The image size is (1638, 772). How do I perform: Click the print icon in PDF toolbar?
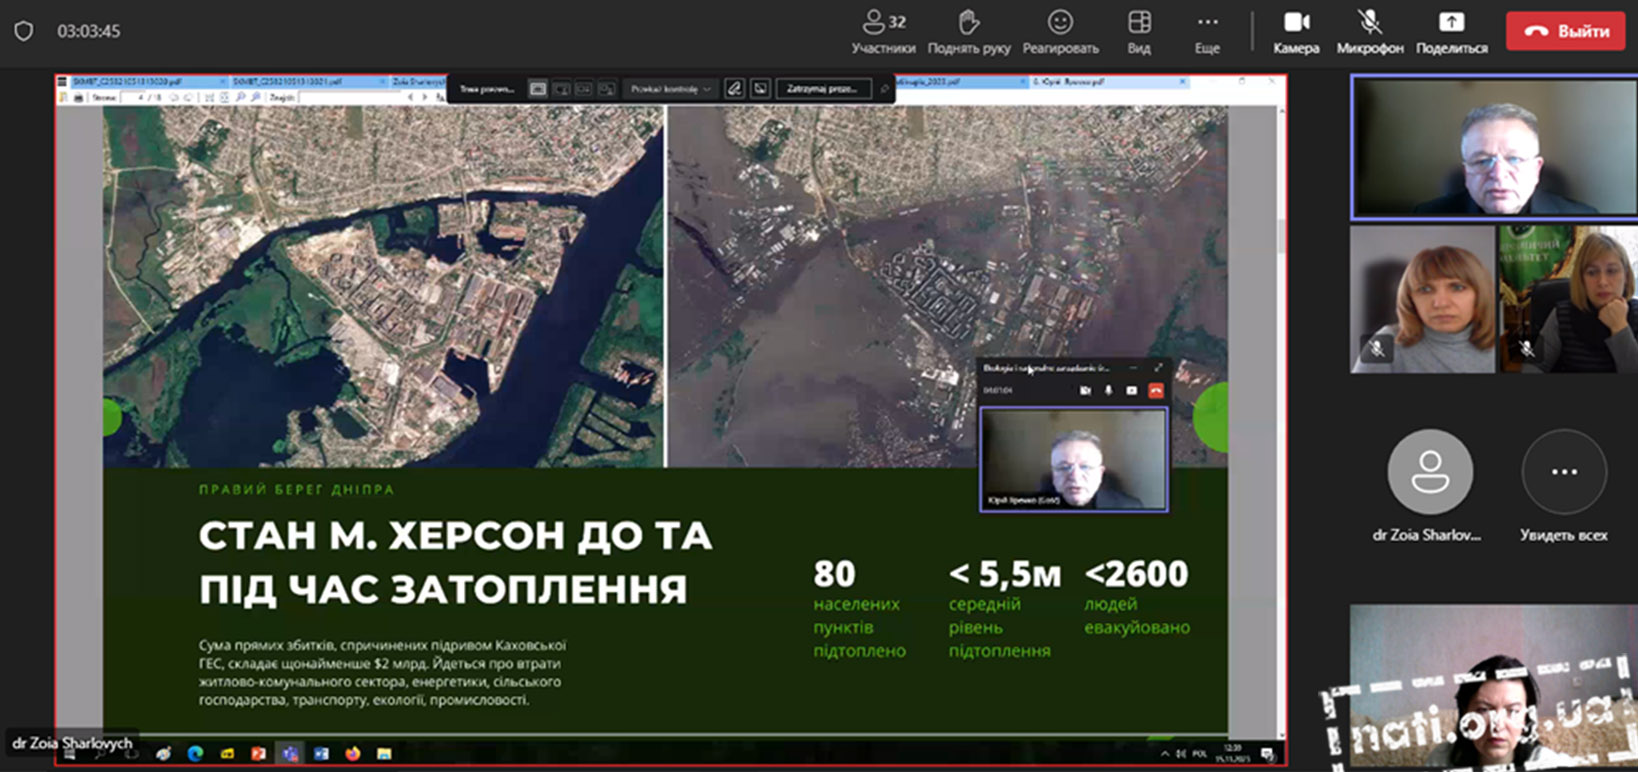pyautogui.click(x=78, y=98)
